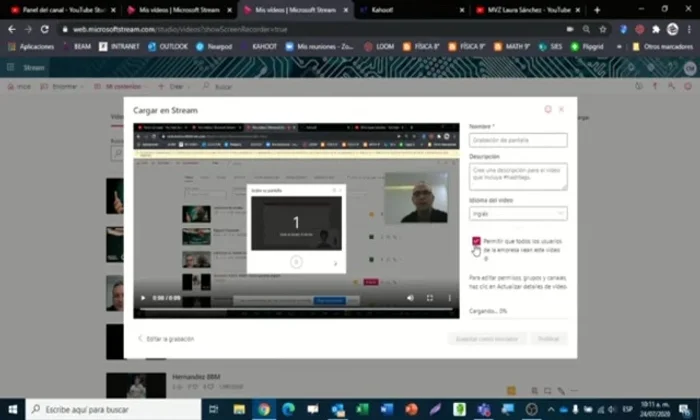Viewport: 700px width, 420px height.
Task: Click the Windows Start button
Action: point(12,409)
